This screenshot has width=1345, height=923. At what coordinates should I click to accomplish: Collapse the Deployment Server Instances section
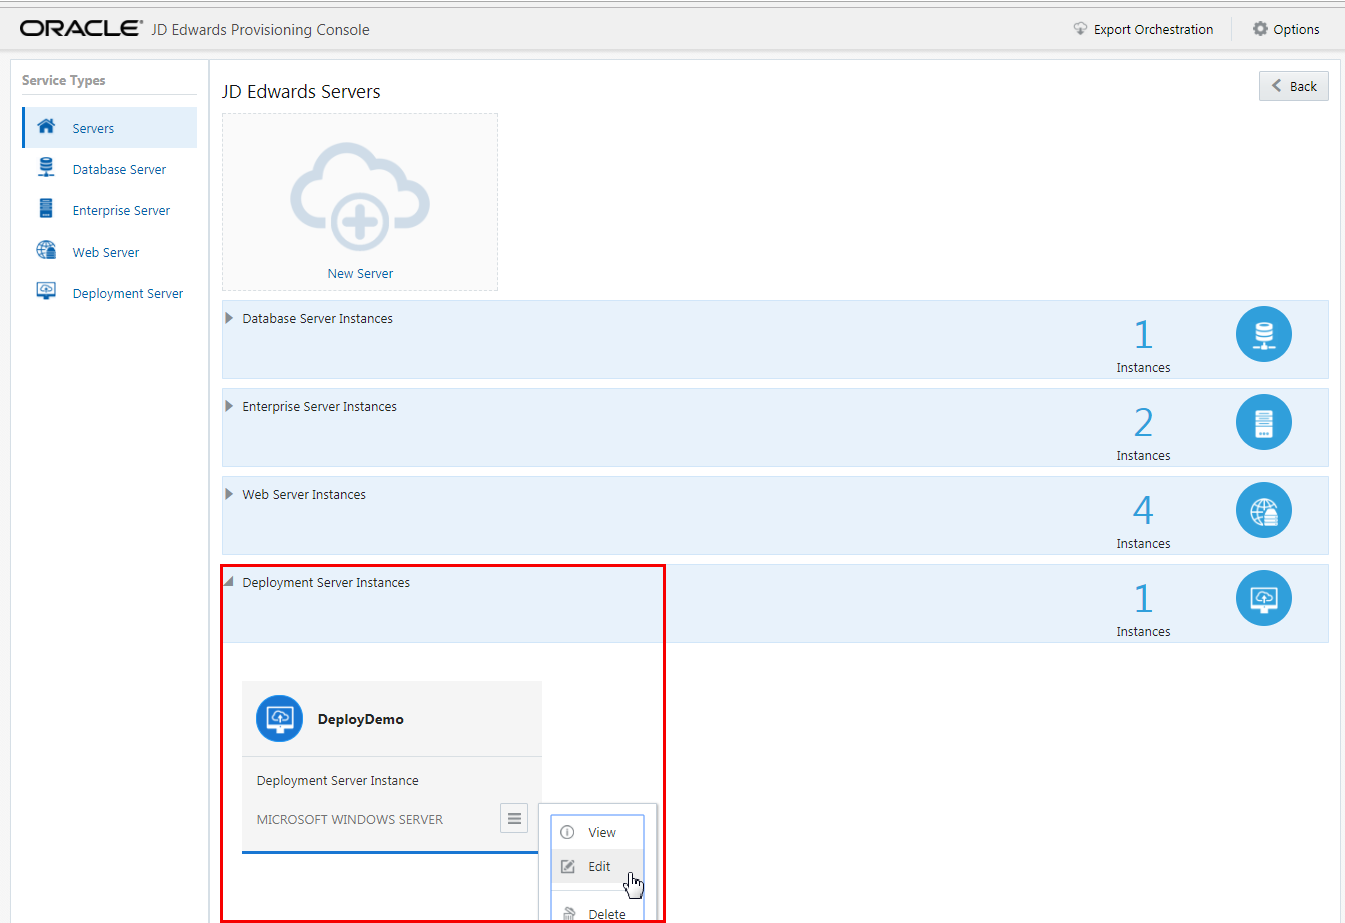pyautogui.click(x=229, y=581)
